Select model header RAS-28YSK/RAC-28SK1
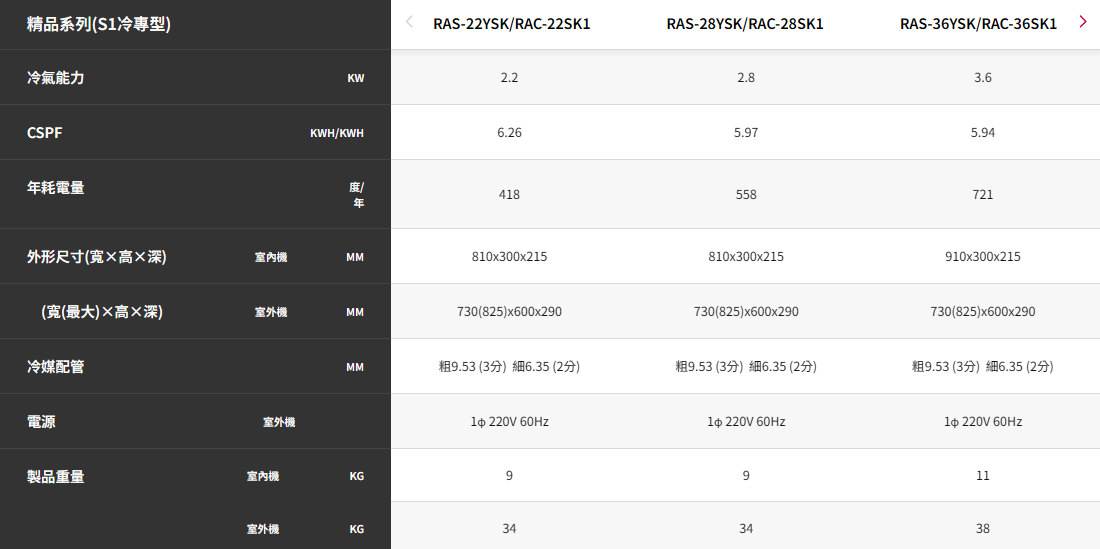This screenshot has height=549, width=1100. pyautogui.click(x=745, y=25)
